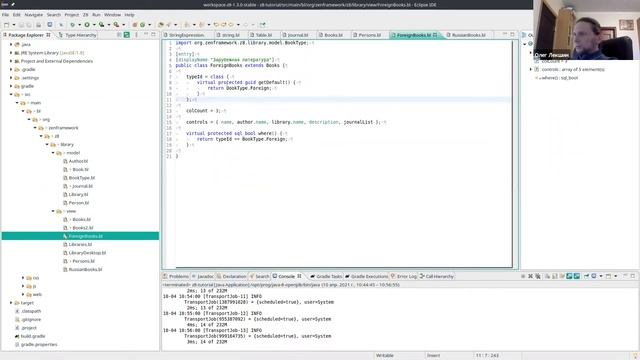Open the Problems view tab
Image resolution: width=640 pixels, height=360 pixels.
coord(176,276)
